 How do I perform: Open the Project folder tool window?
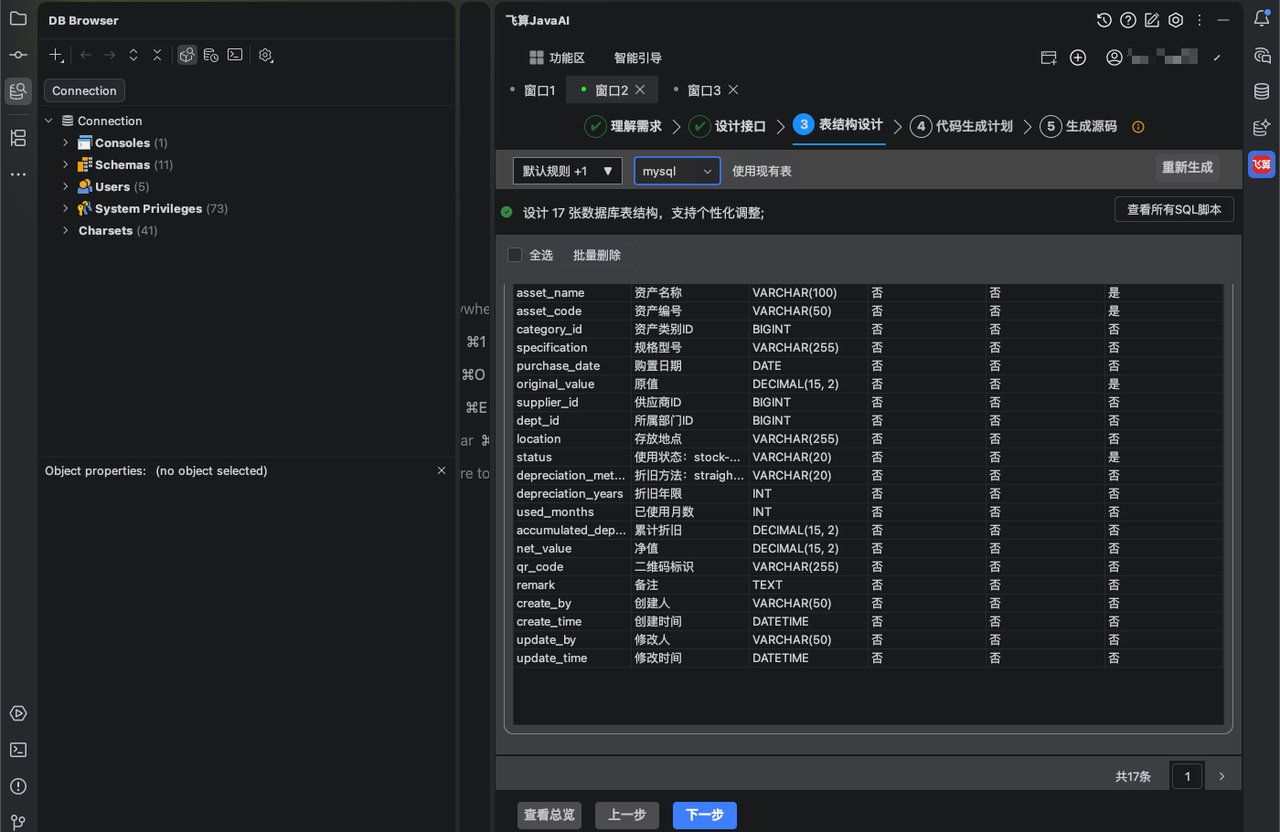[x=18, y=18]
